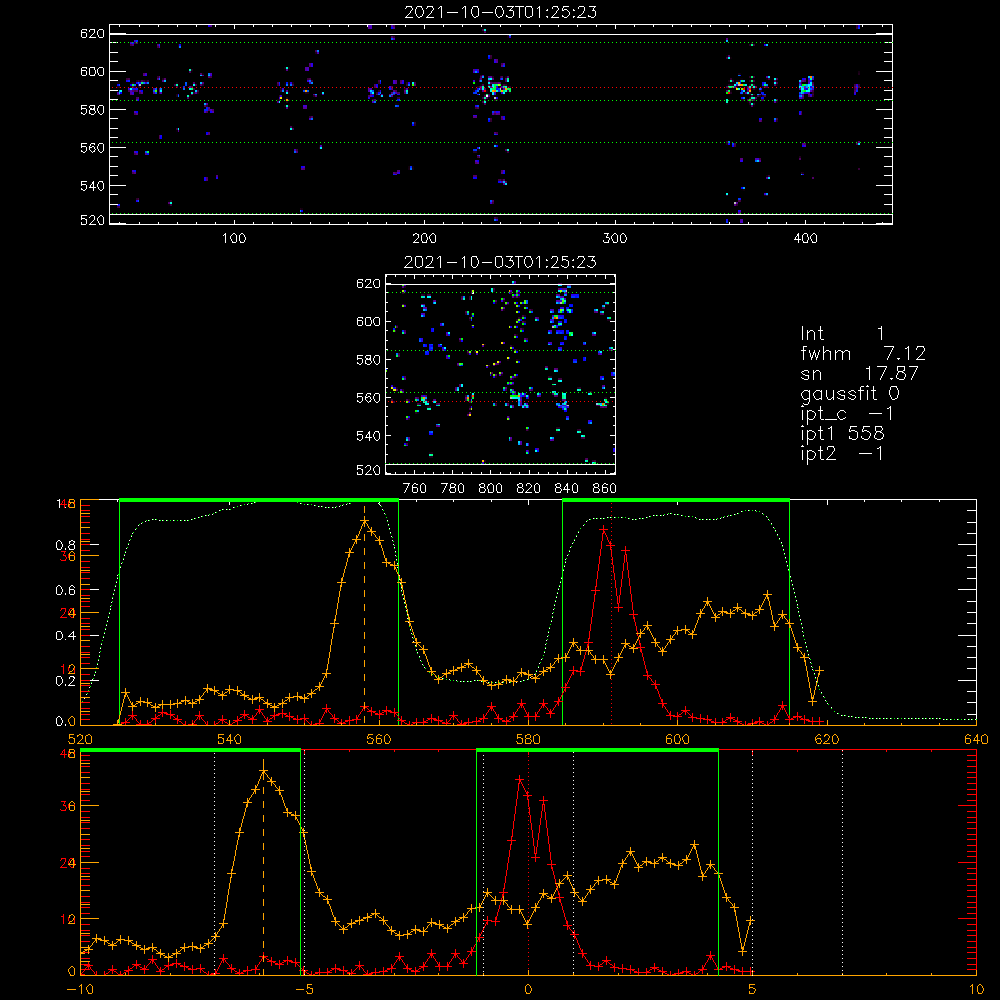This screenshot has height=1000, width=1000.
Task: Click the 600 x-axis label of profile plot
Action: coord(677,739)
